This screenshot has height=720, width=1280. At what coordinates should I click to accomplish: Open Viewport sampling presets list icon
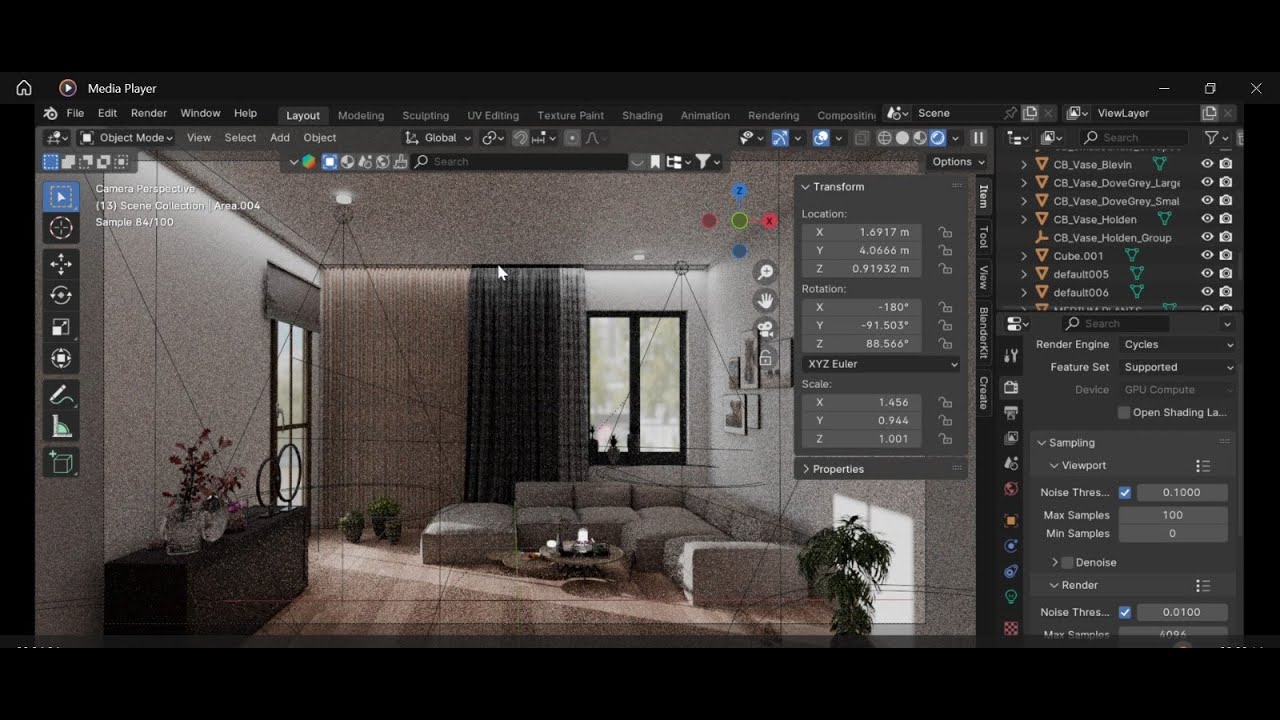1203,466
